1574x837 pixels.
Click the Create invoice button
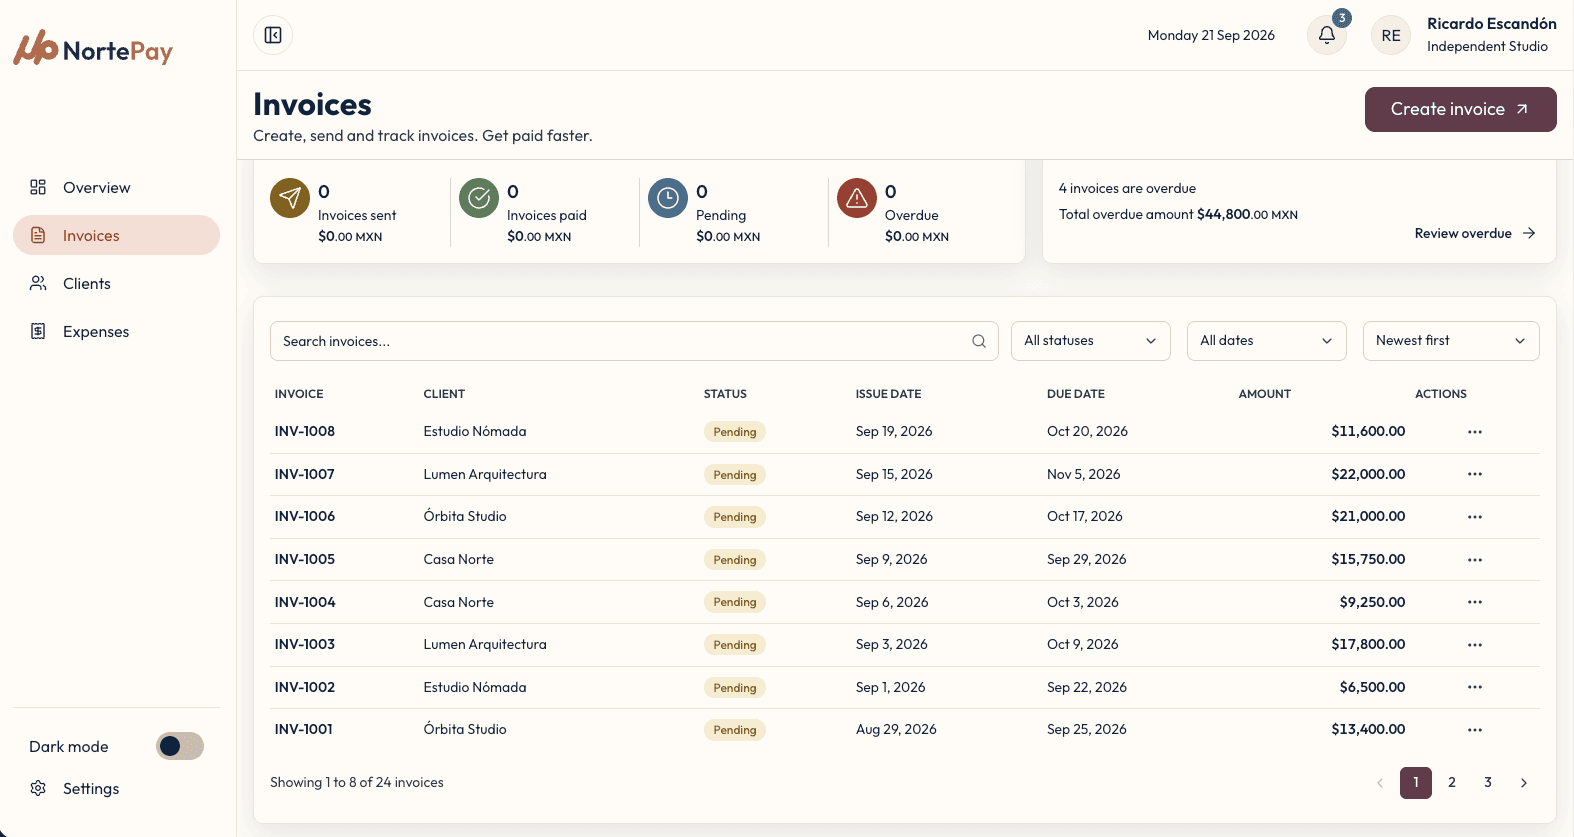coord(1460,109)
